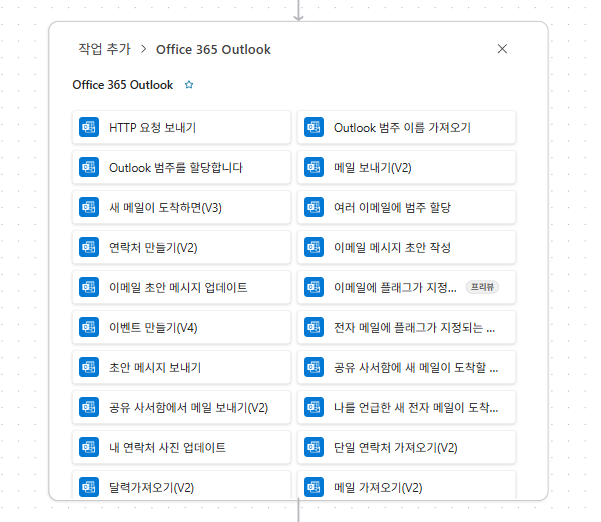
Task: Select 나를 언급한 새 전자 메일이 도착... item
Action: pos(406,407)
